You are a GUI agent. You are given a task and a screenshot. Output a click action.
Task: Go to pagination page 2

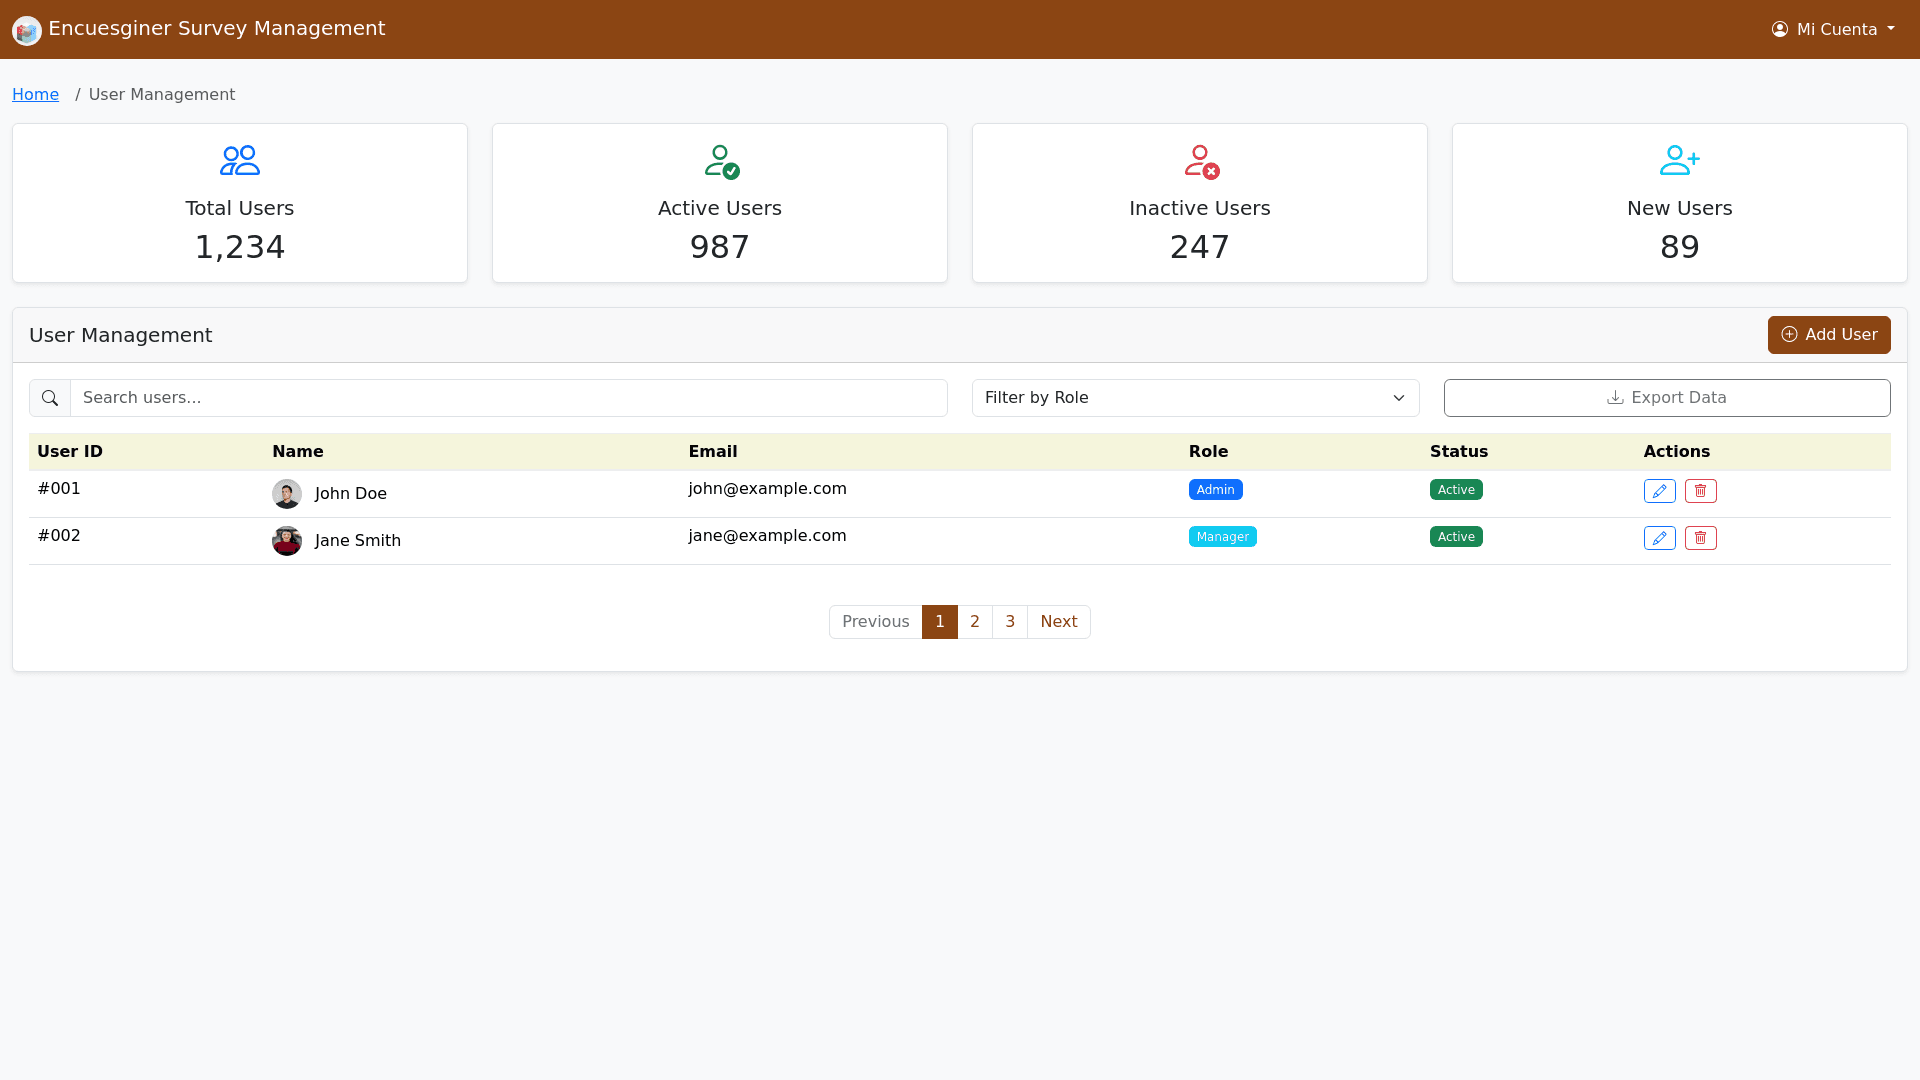click(x=975, y=622)
